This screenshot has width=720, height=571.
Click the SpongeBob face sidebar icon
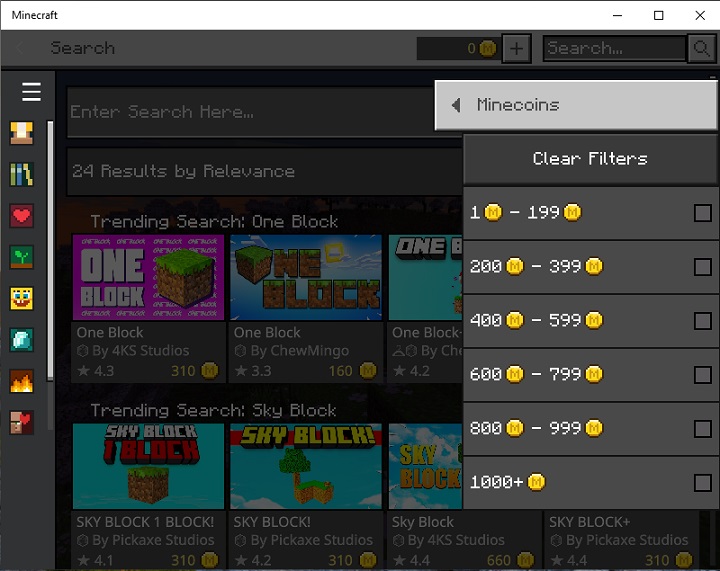(22, 298)
